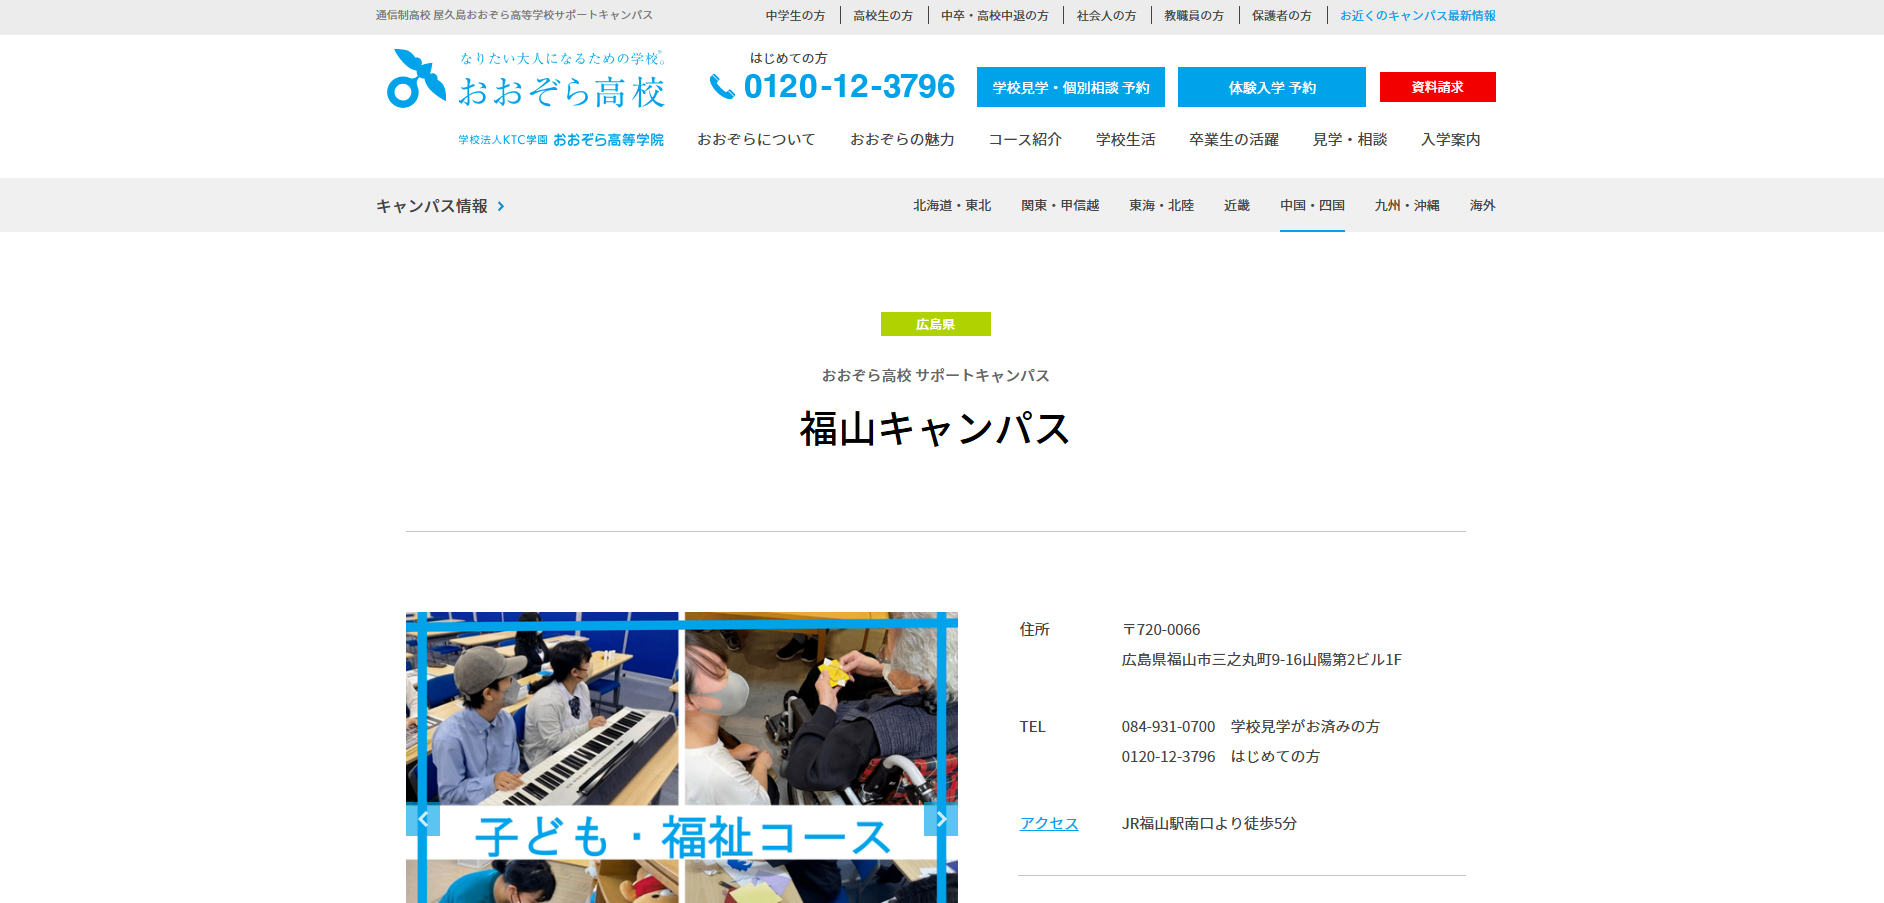Click the 体験入学 予約 button

coord(1272,87)
